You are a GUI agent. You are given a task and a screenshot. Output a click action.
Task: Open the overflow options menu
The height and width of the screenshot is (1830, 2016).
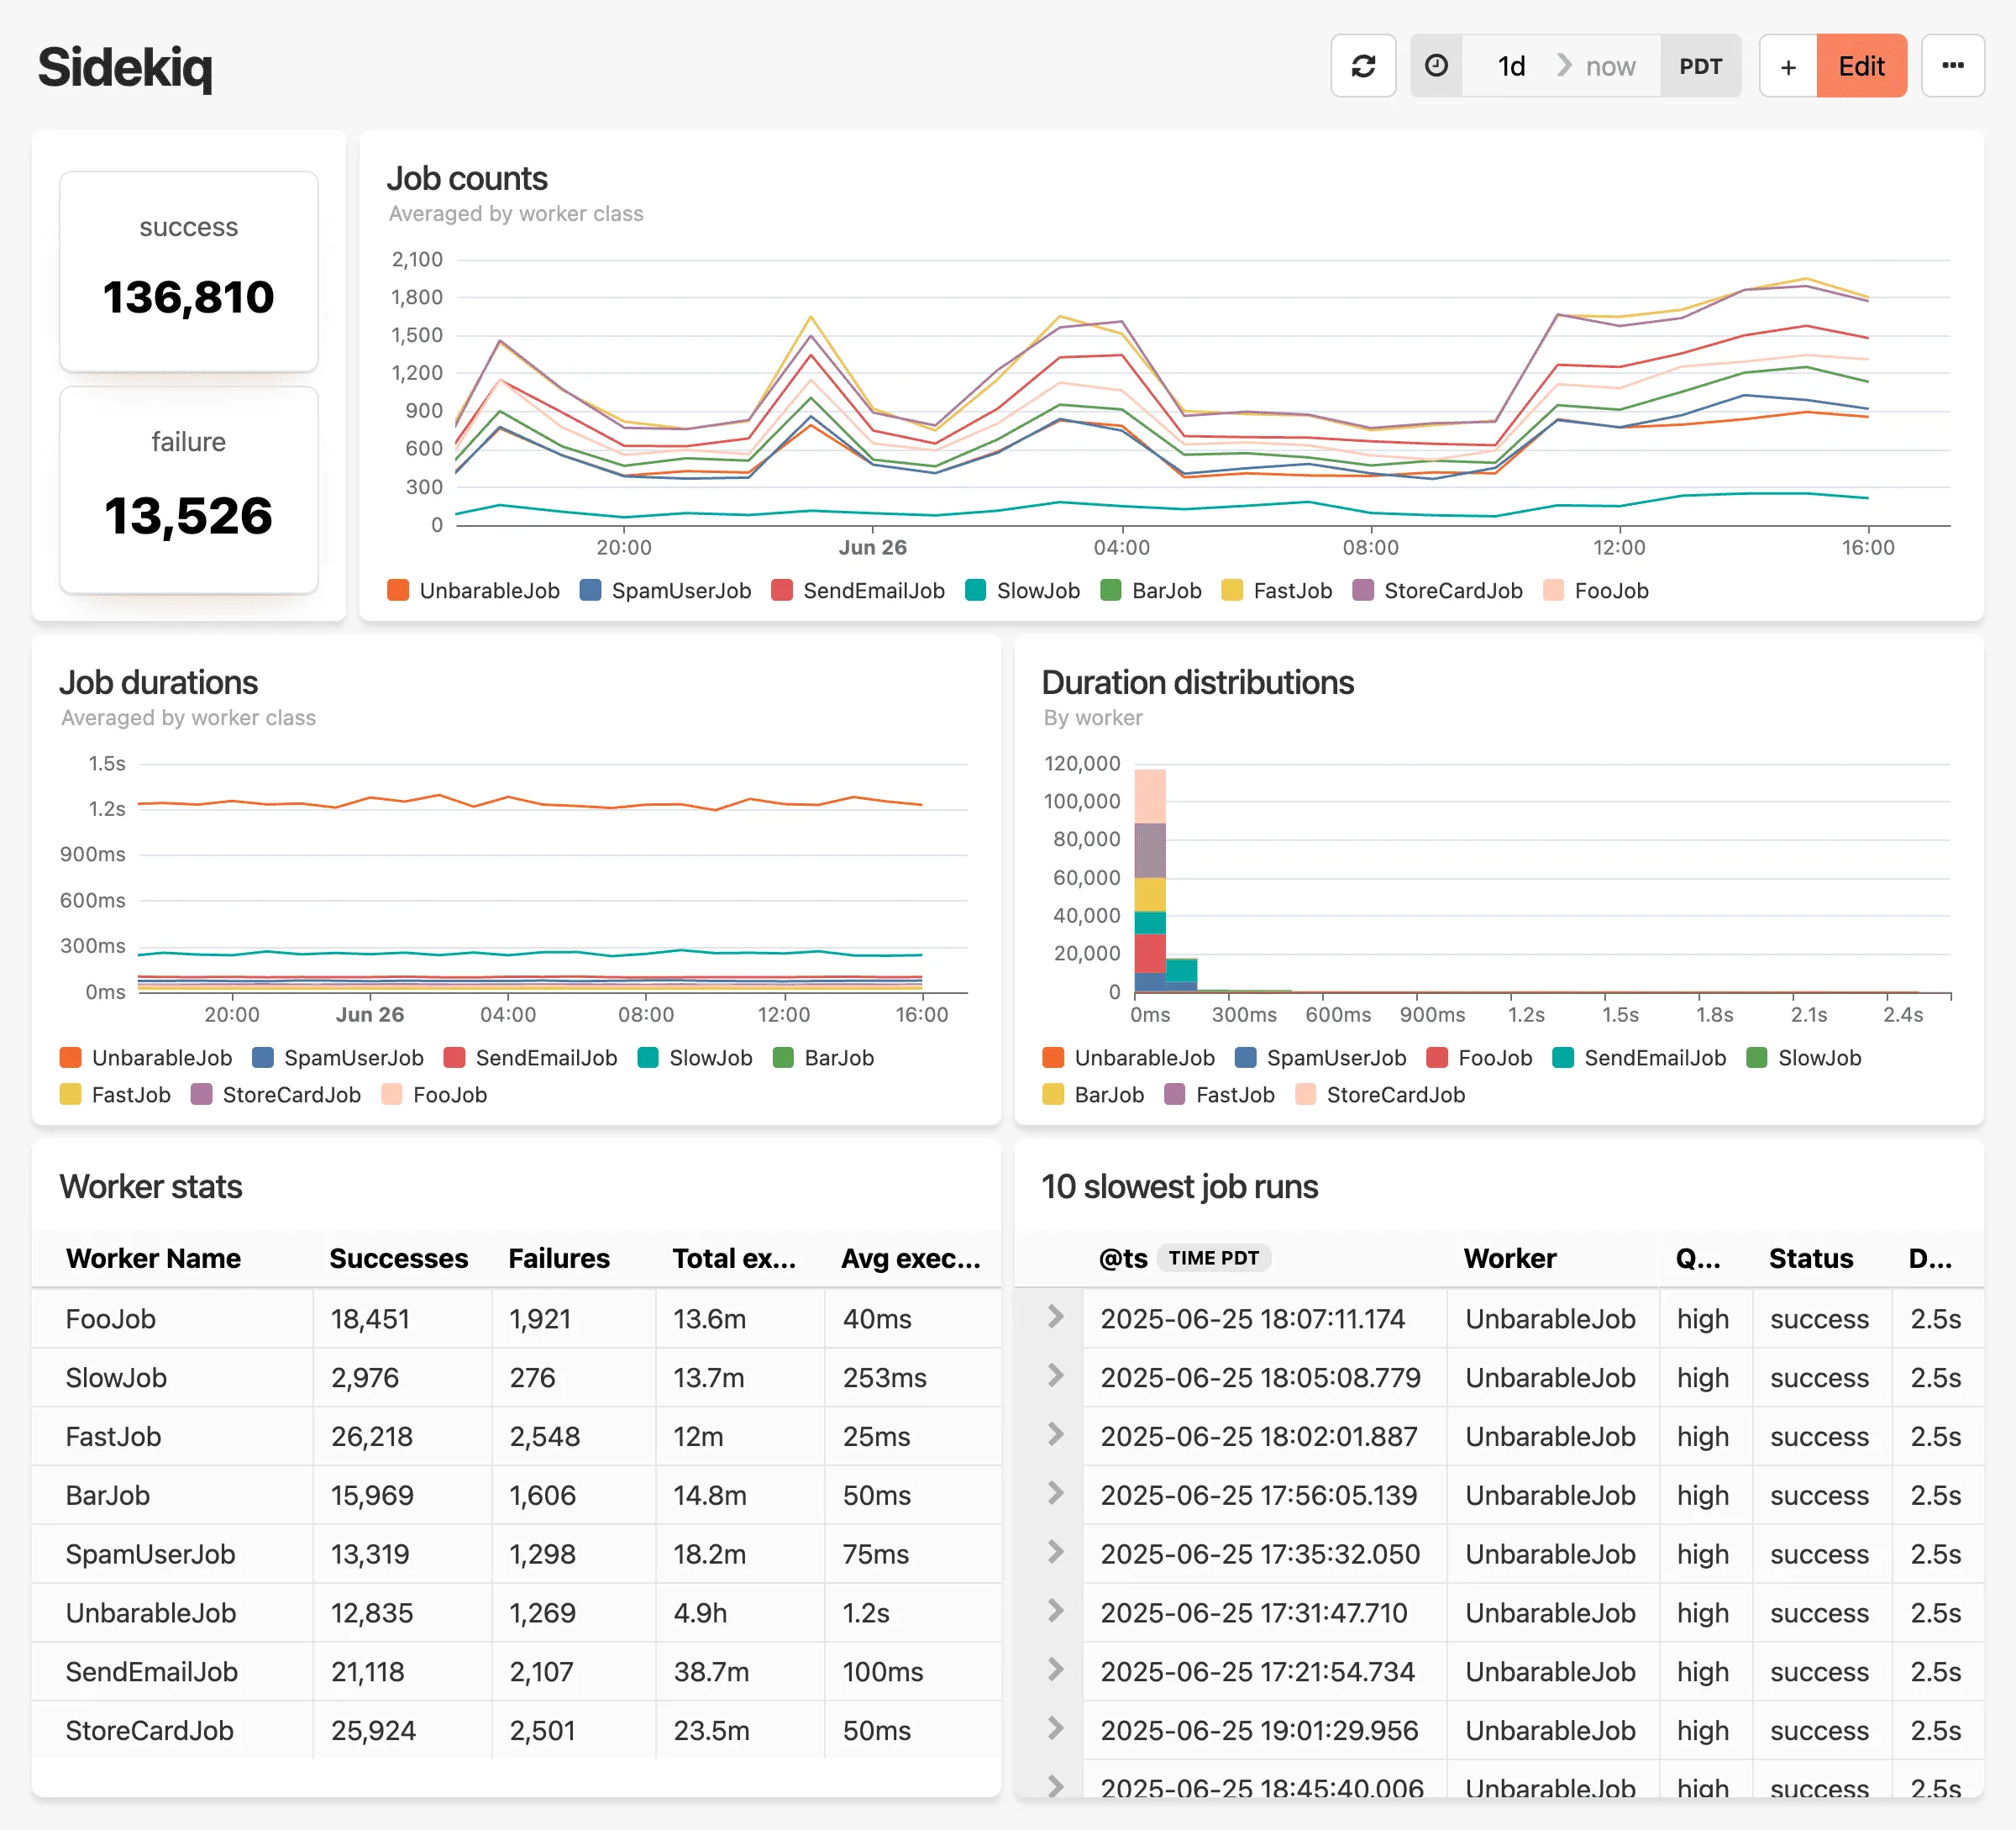click(1954, 65)
